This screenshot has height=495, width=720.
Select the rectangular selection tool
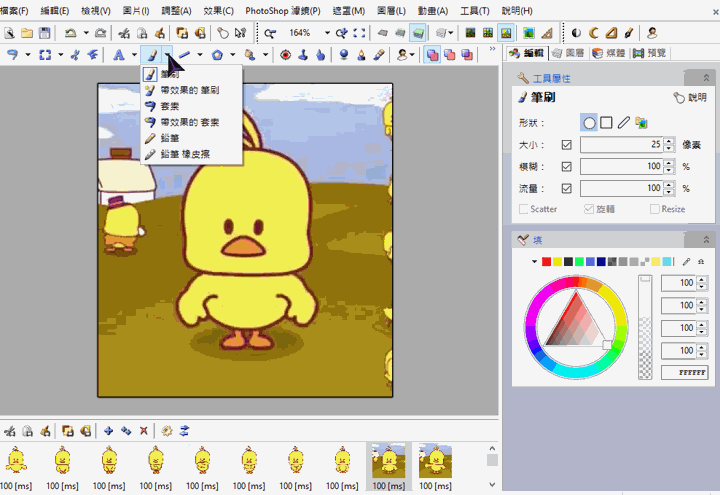45,55
